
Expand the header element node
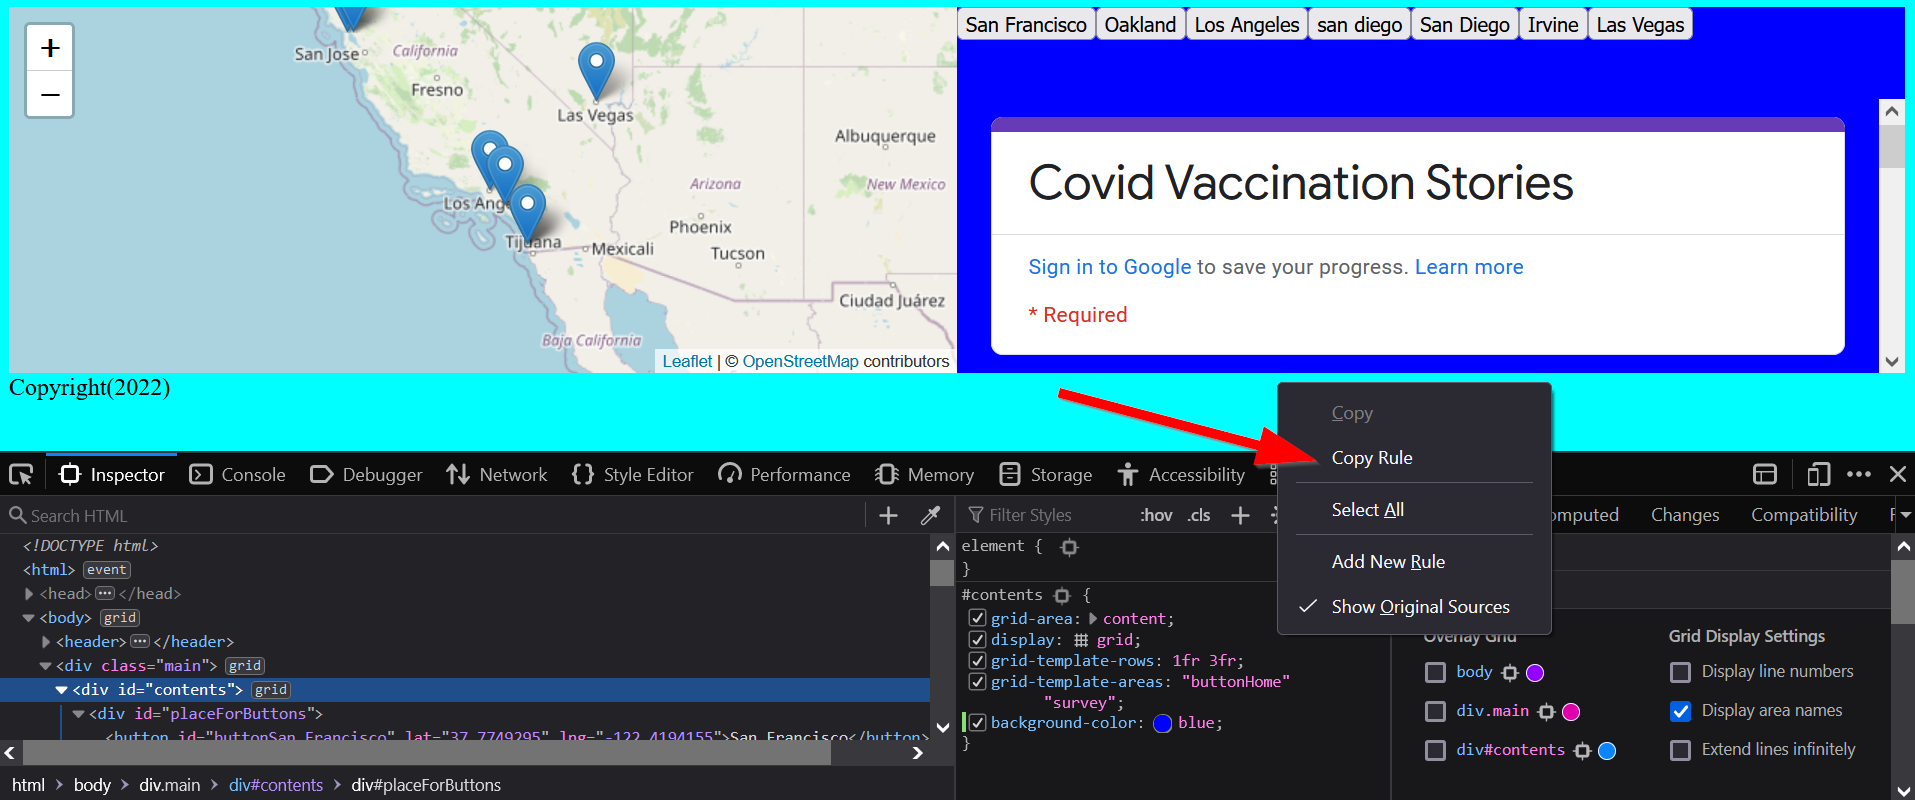point(46,642)
